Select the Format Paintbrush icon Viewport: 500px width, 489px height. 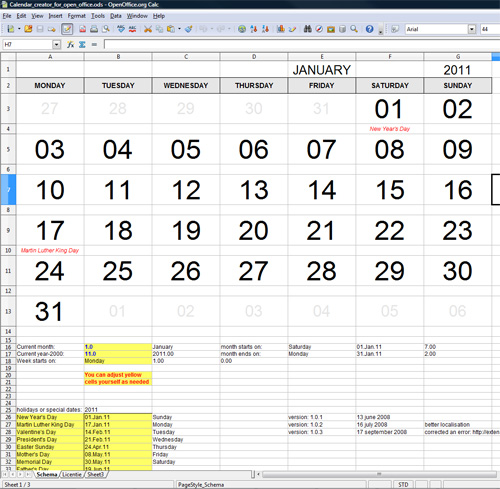189,29
